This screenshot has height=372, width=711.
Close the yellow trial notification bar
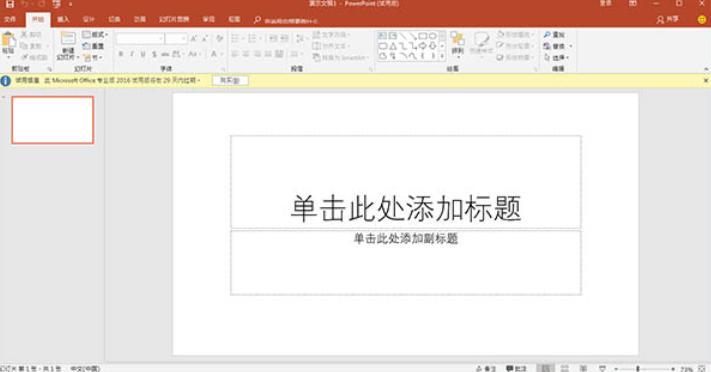706,80
